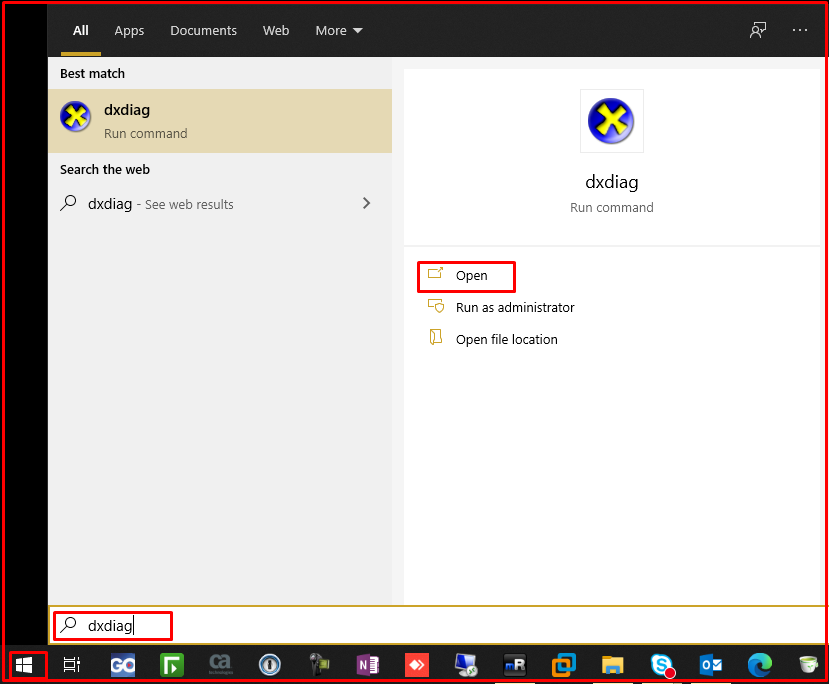Click the large dxdiag icon in preview pane
The width and height of the screenshot is (829, 684).
611,121
